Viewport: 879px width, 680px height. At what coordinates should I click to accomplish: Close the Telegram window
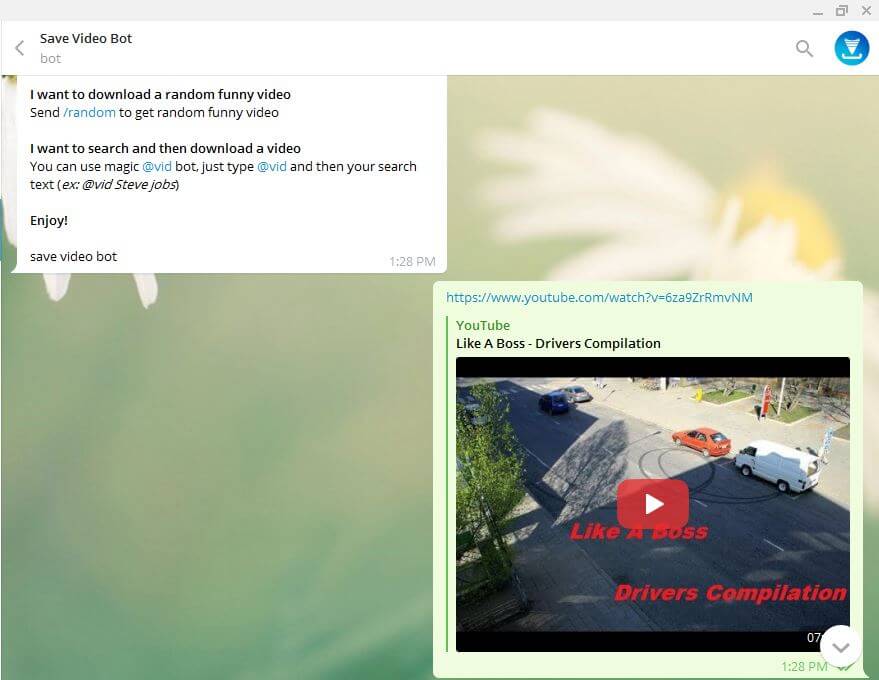click(x=866, y=11)
